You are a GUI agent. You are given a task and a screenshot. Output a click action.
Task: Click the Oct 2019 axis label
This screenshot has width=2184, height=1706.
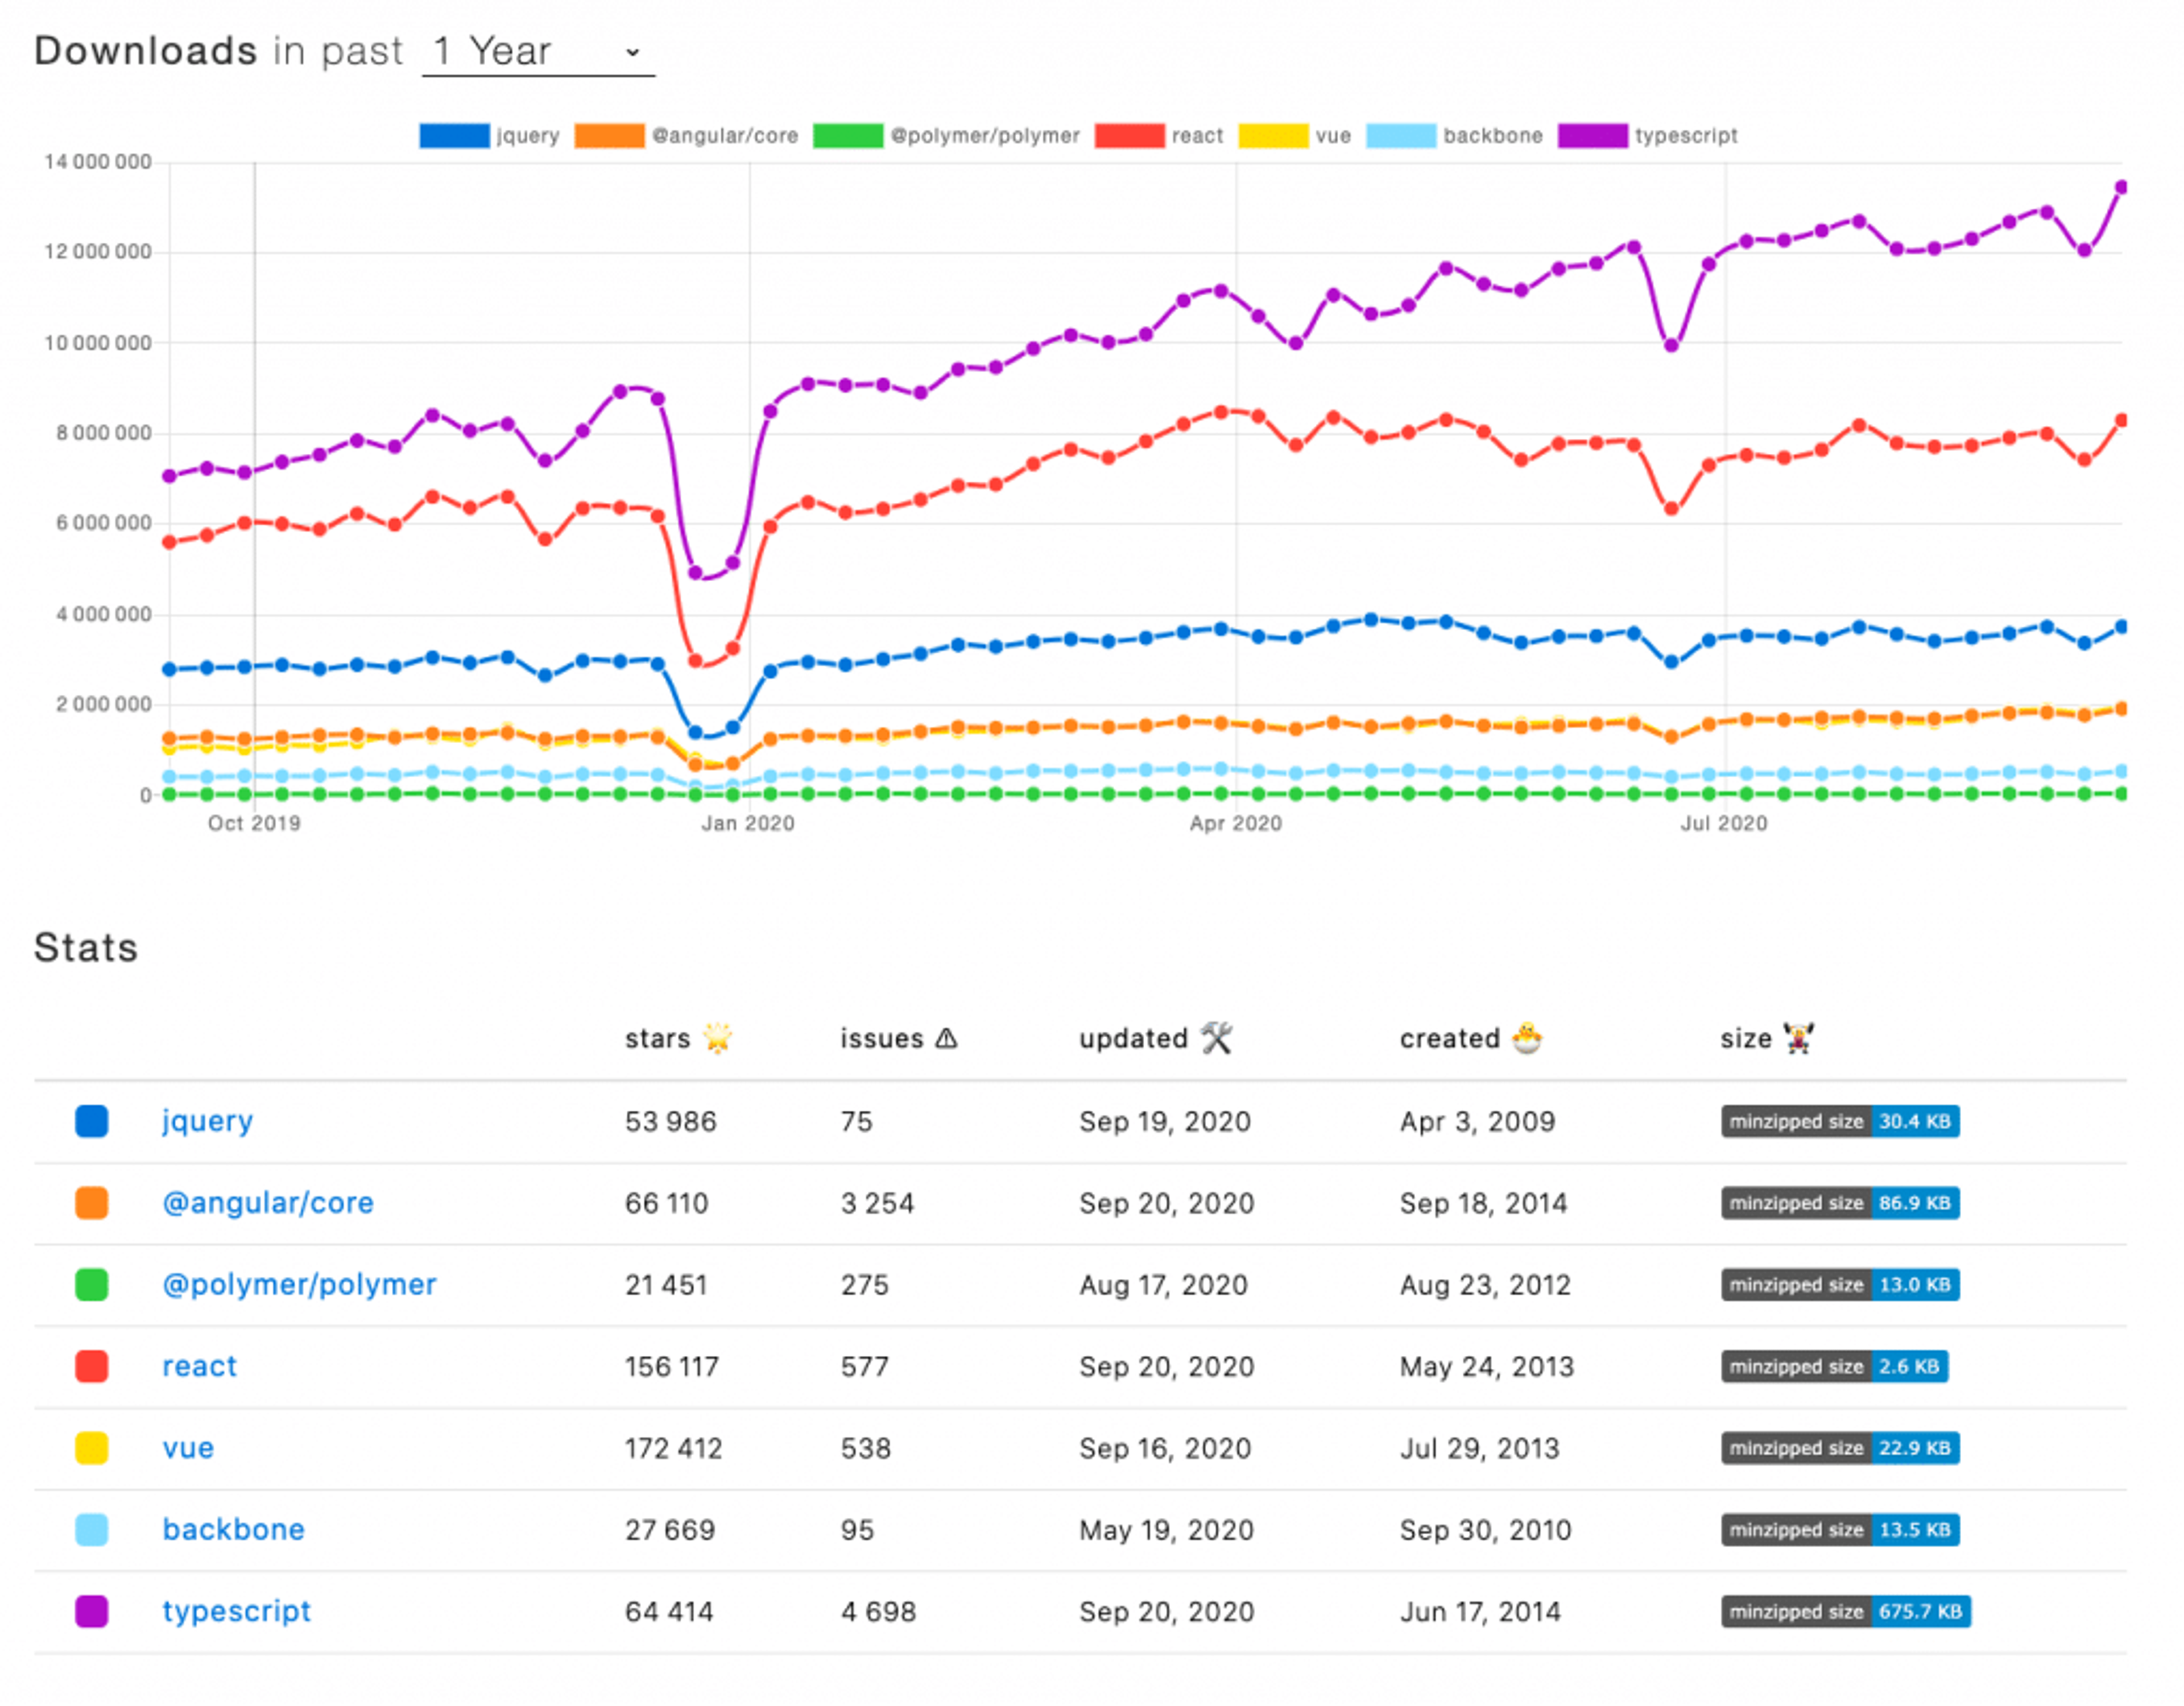(254, 824)
